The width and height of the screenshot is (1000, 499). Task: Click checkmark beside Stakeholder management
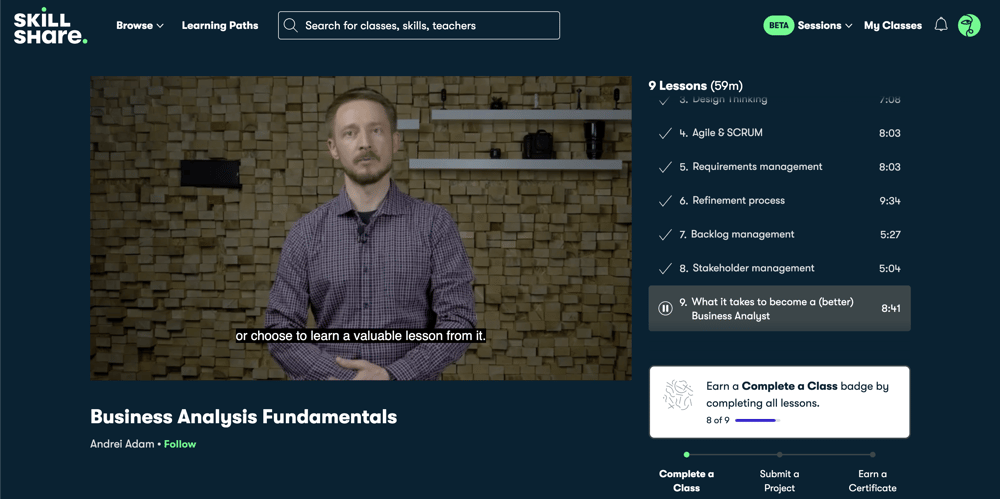(x=665, y=269)
